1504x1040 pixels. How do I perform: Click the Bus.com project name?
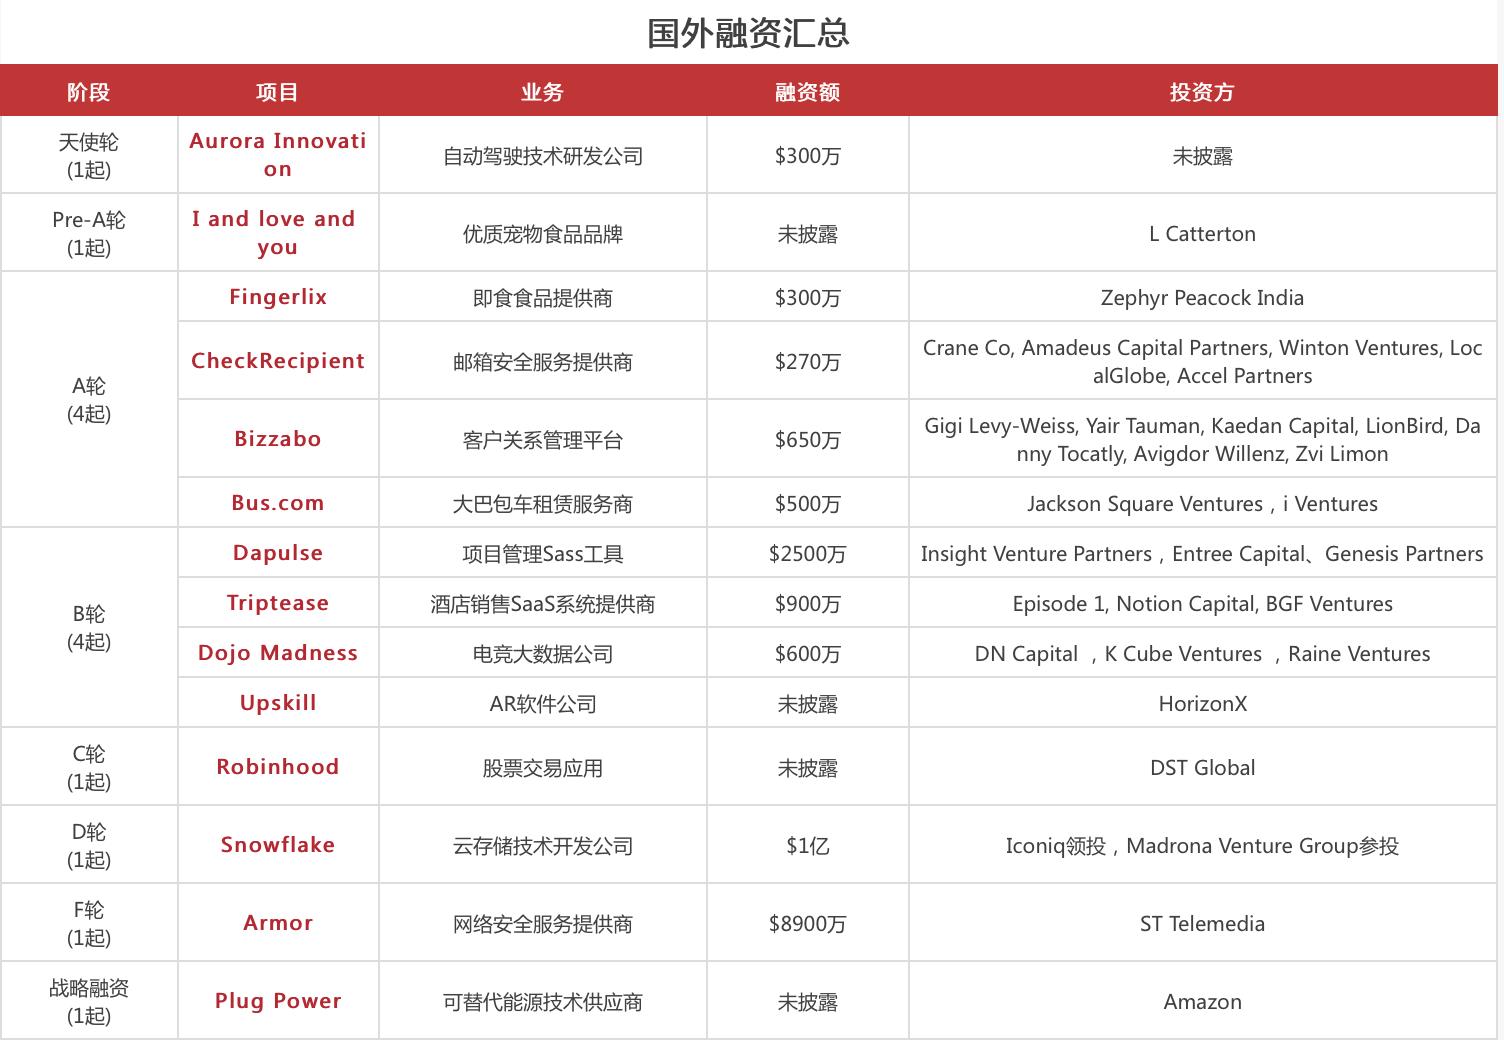278,503
